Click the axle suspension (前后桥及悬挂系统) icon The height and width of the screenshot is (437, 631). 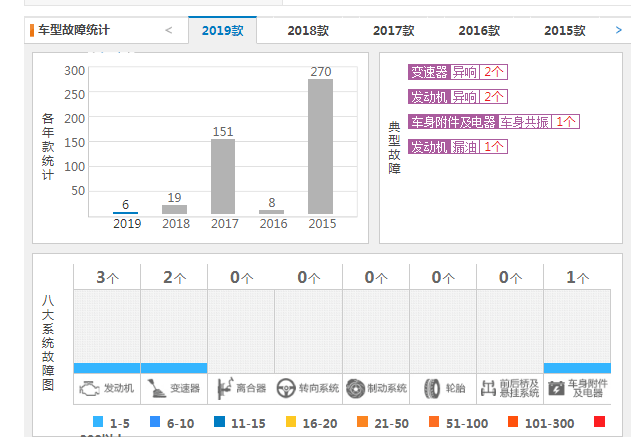click(489, 389)
